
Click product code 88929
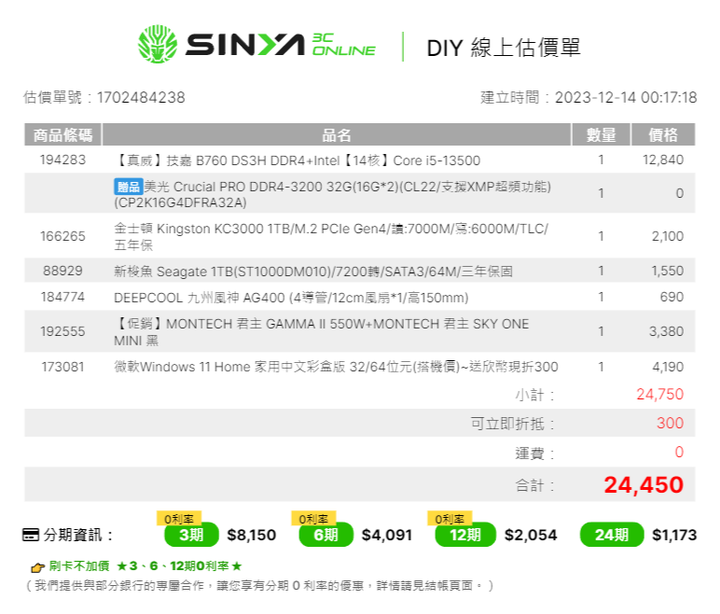coord(63,270)
